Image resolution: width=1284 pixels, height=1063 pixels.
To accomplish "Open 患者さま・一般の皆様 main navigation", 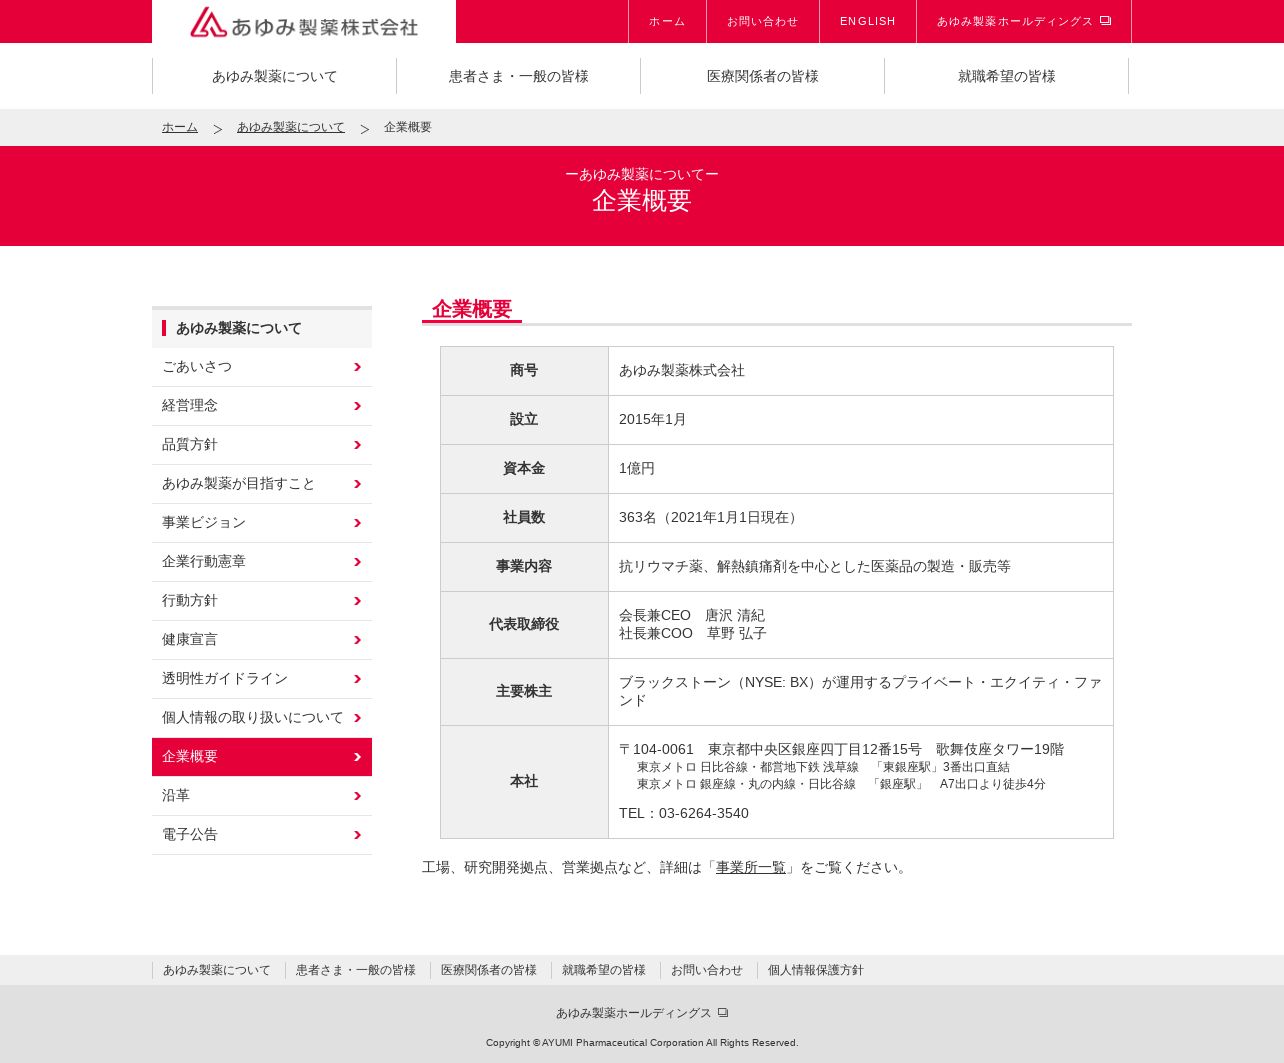I will point(518,76).
